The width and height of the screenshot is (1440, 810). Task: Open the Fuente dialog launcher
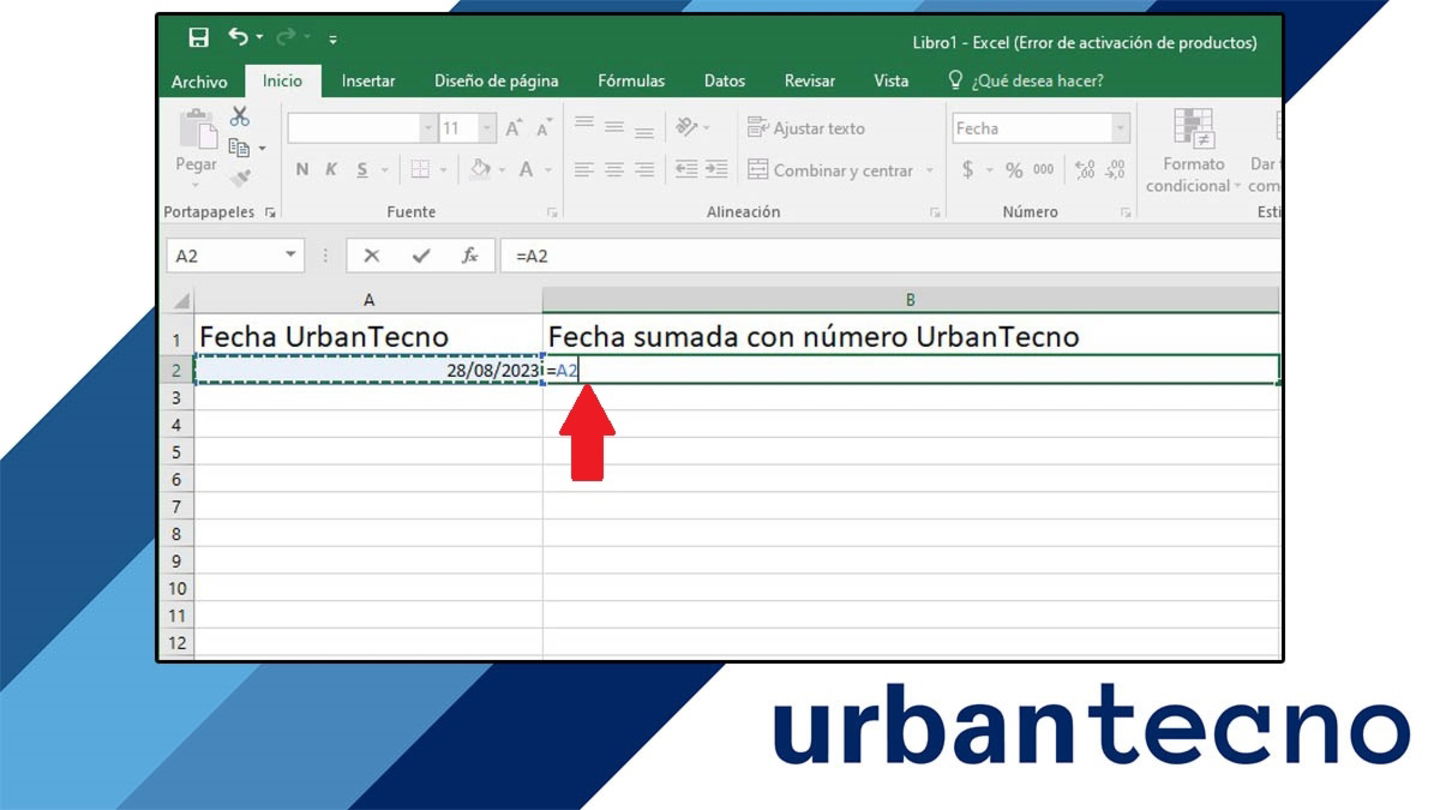(x=551, y=212)
